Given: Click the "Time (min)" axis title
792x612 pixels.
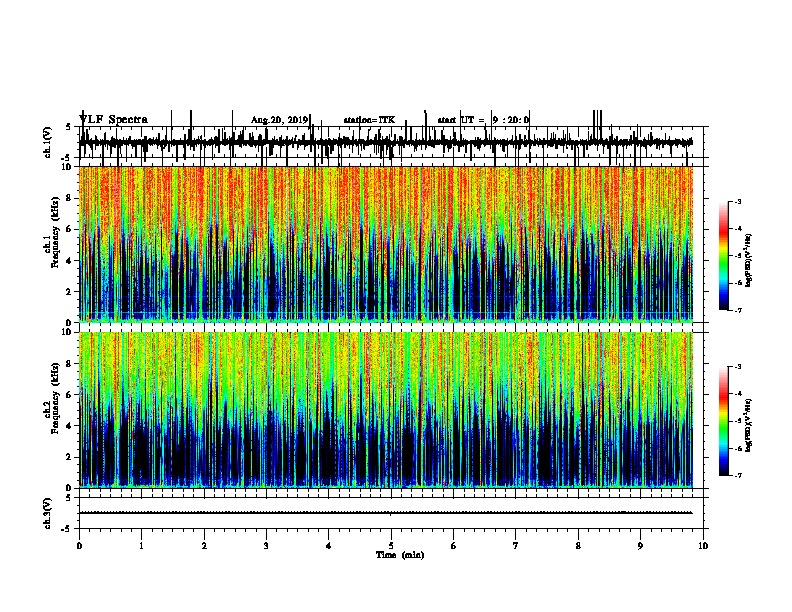Looking at the screenshot, I should (x=400, y=555).
